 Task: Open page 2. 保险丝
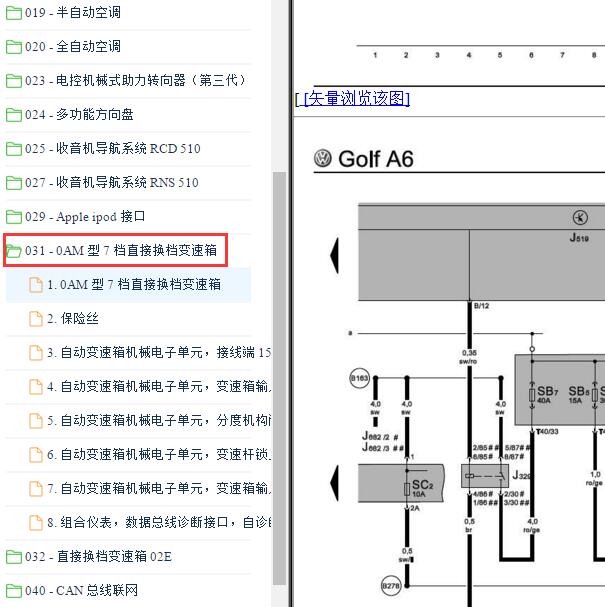[73, 319]
